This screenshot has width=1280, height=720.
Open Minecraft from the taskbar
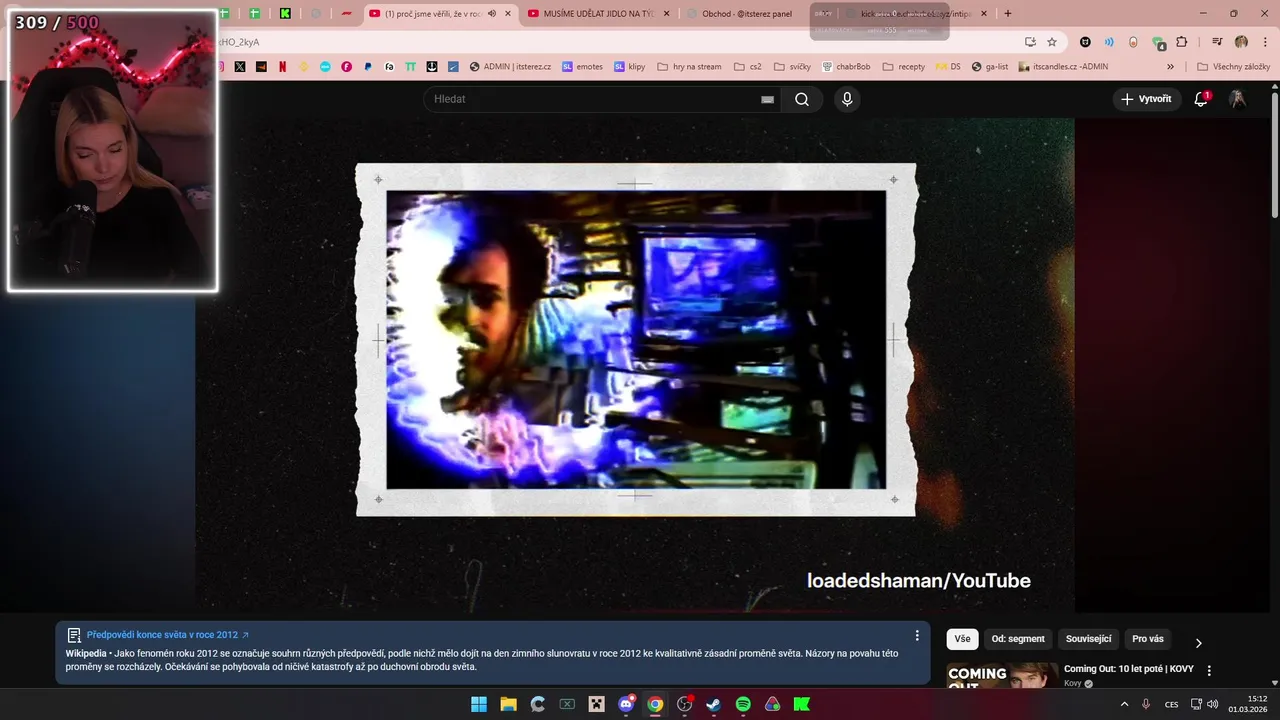[x=597, y=704]
